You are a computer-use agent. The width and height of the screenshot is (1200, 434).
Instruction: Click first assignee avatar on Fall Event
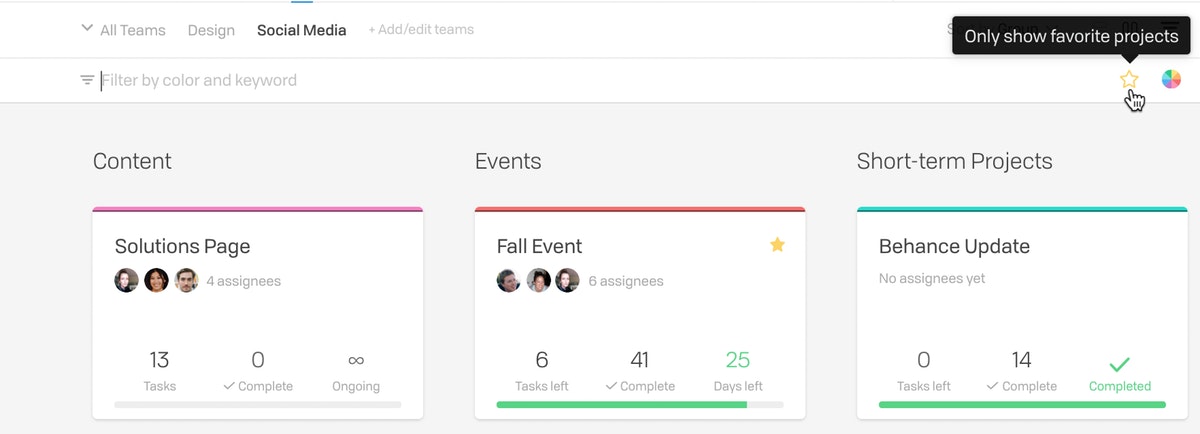tap(508, 281)
